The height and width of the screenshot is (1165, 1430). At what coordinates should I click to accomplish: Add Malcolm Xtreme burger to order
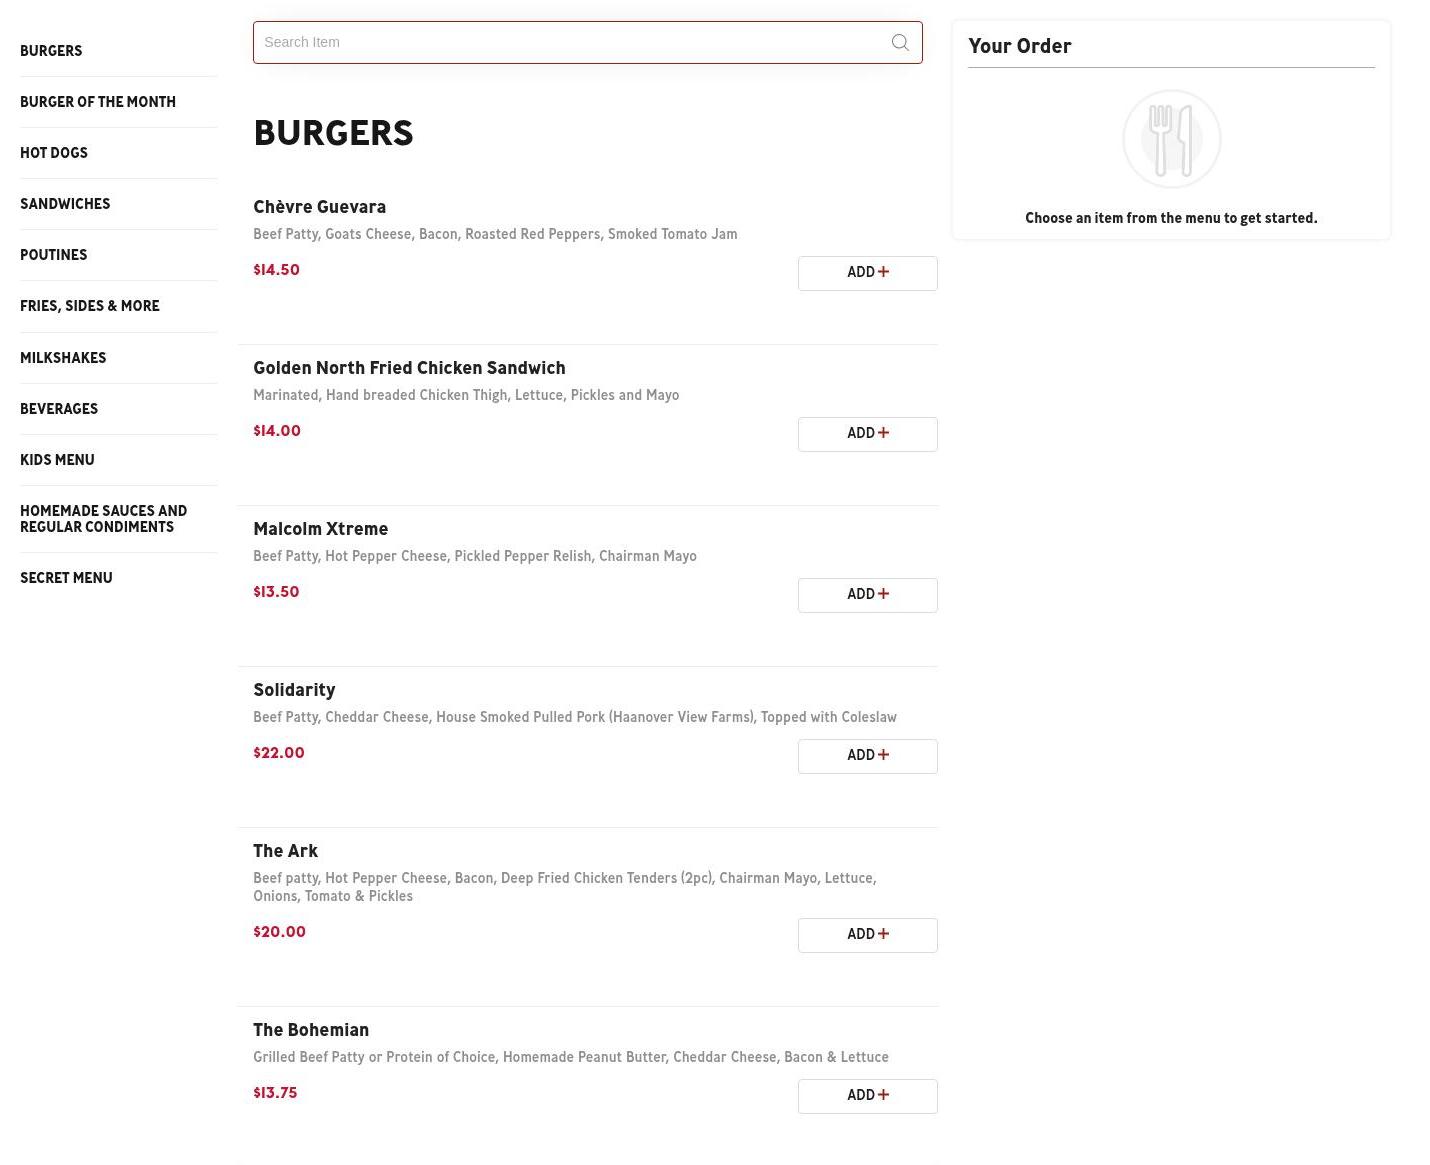tap(867, 595)
